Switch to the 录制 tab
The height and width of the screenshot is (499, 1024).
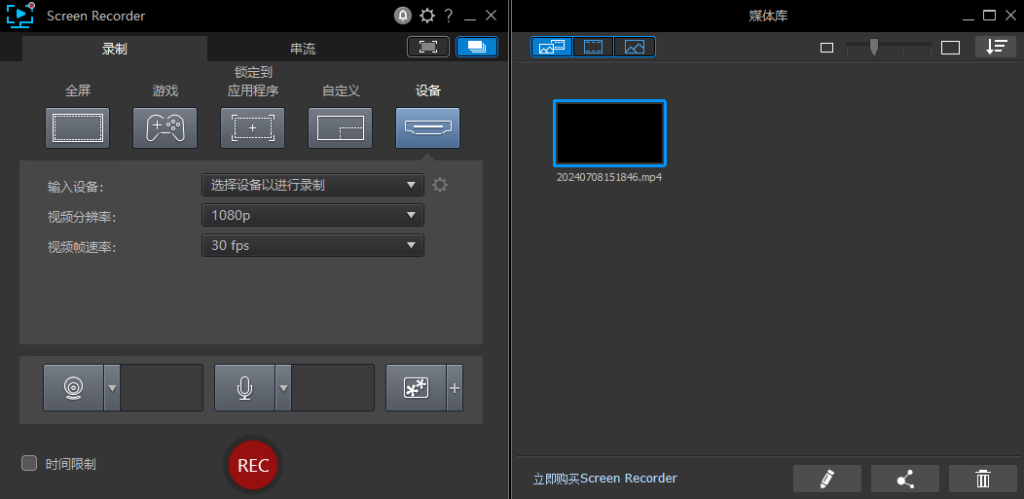[115, 49]
